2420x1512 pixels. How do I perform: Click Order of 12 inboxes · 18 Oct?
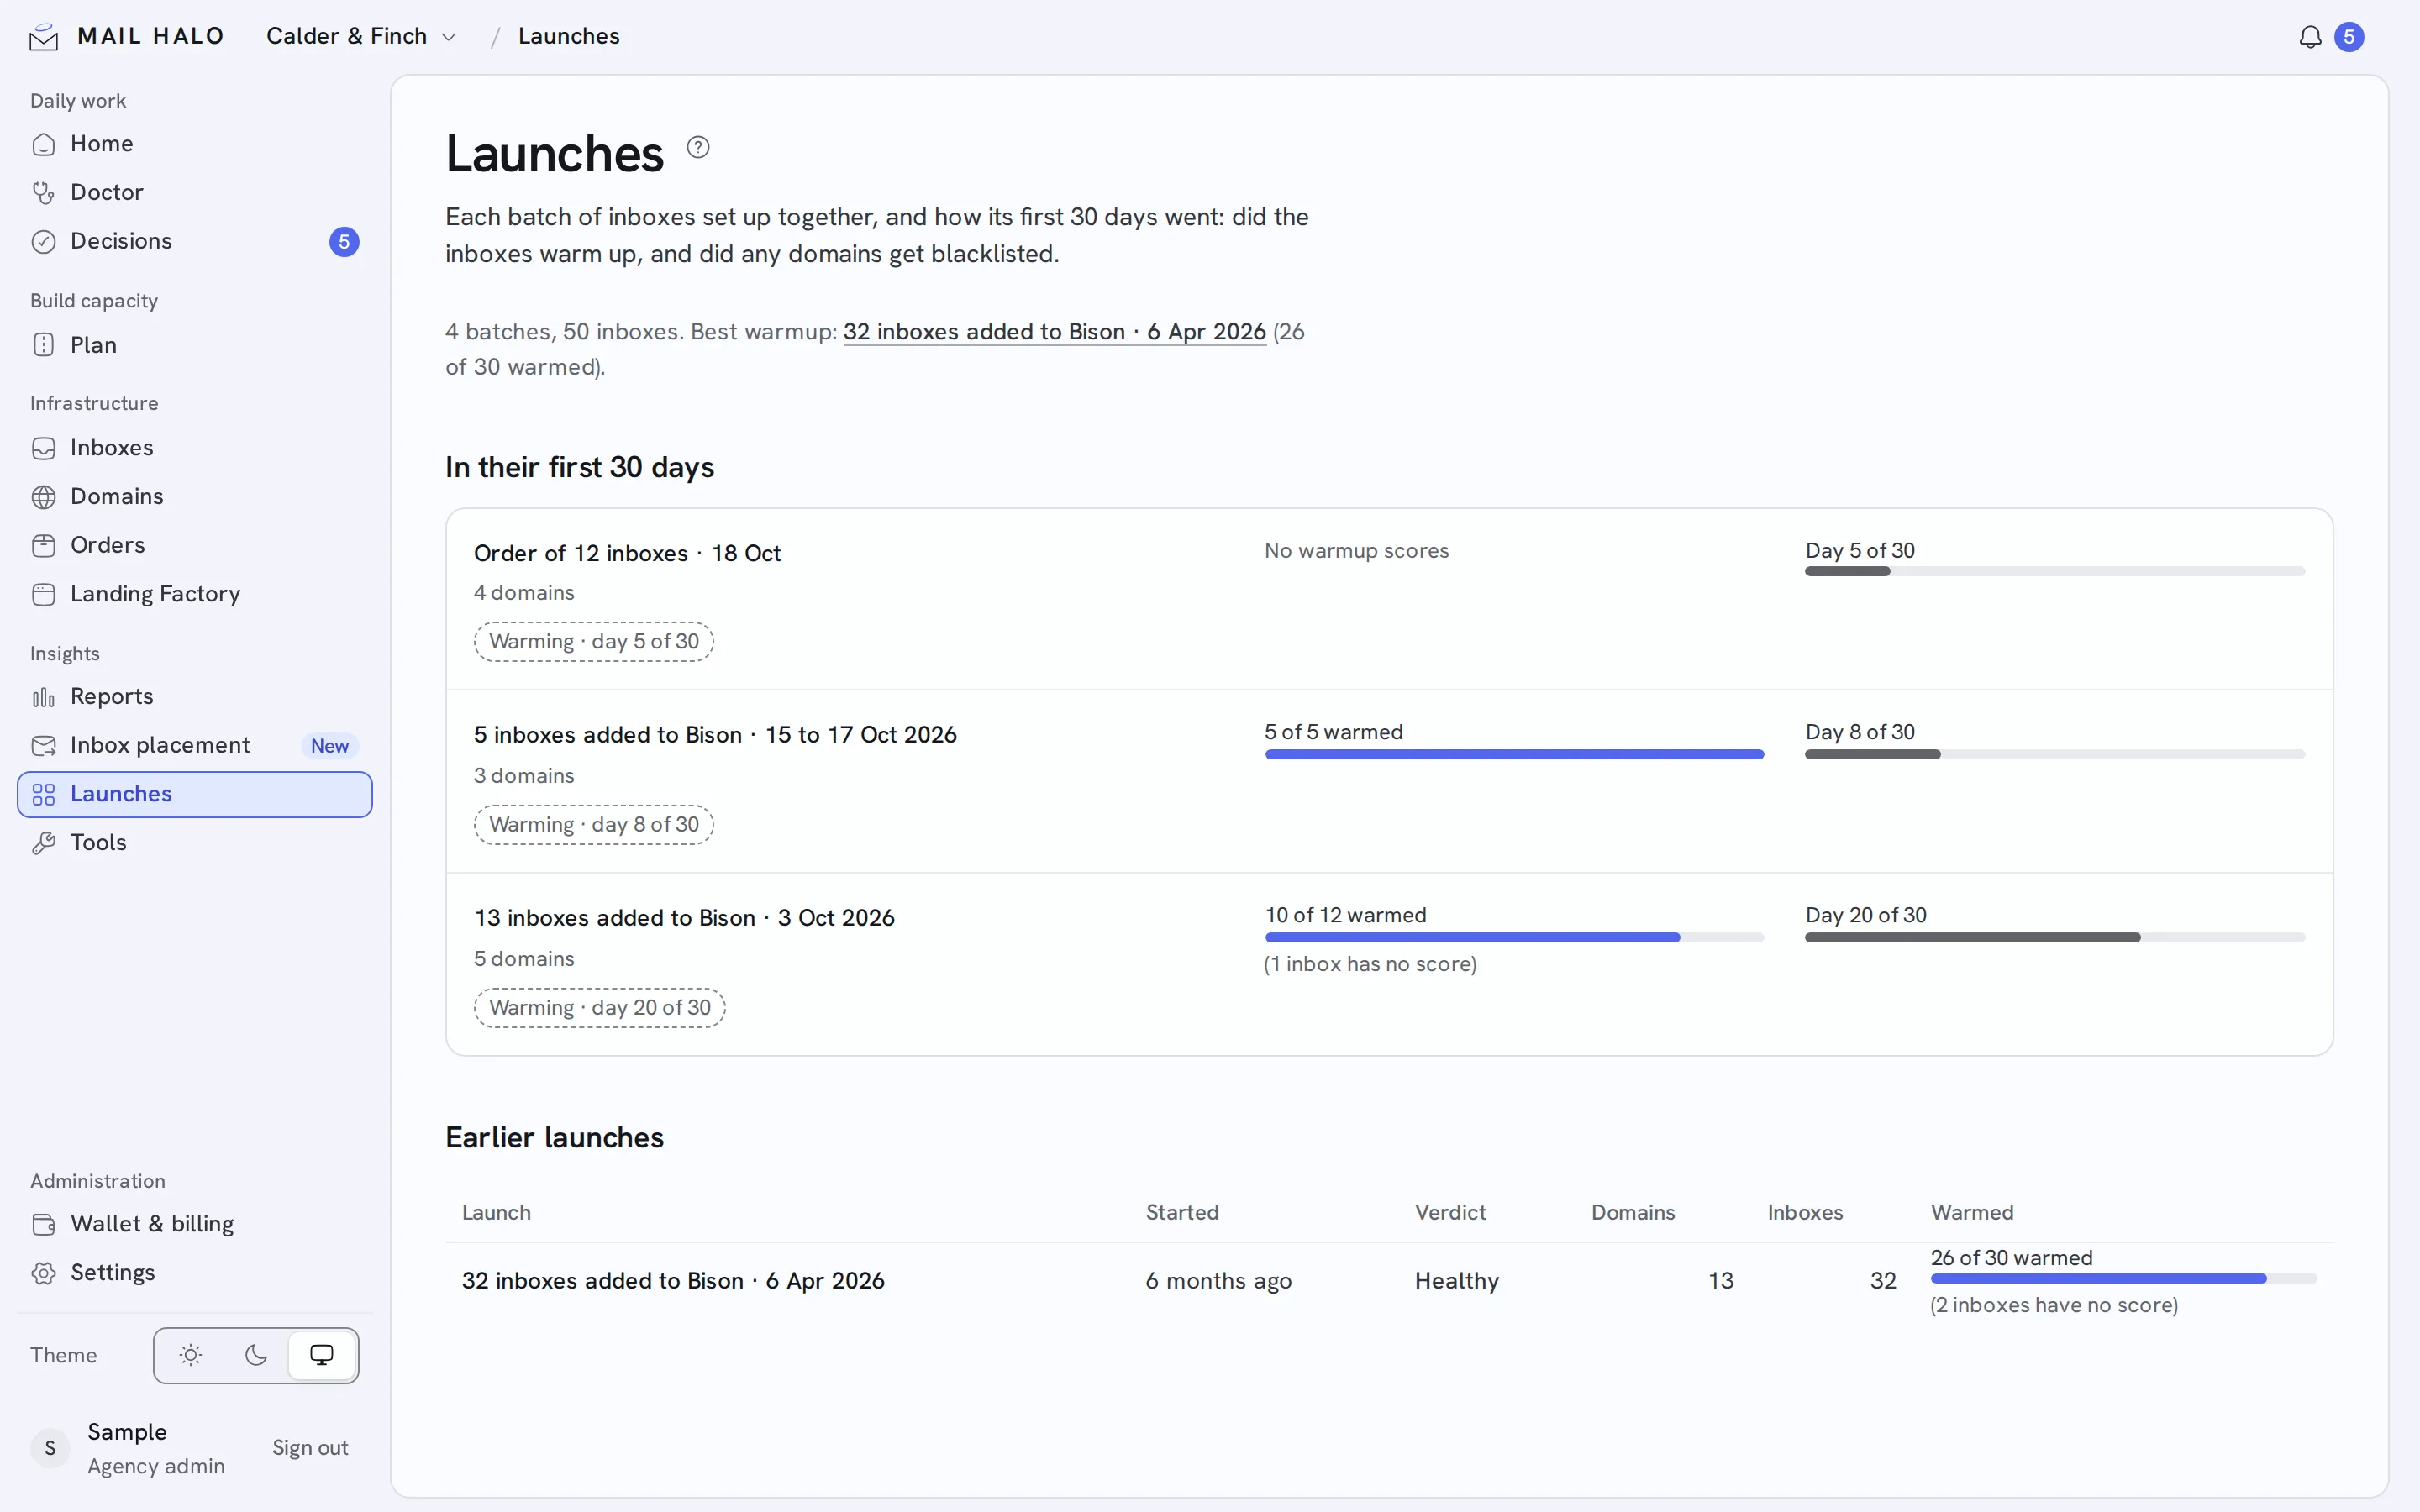tap(627, 553)
